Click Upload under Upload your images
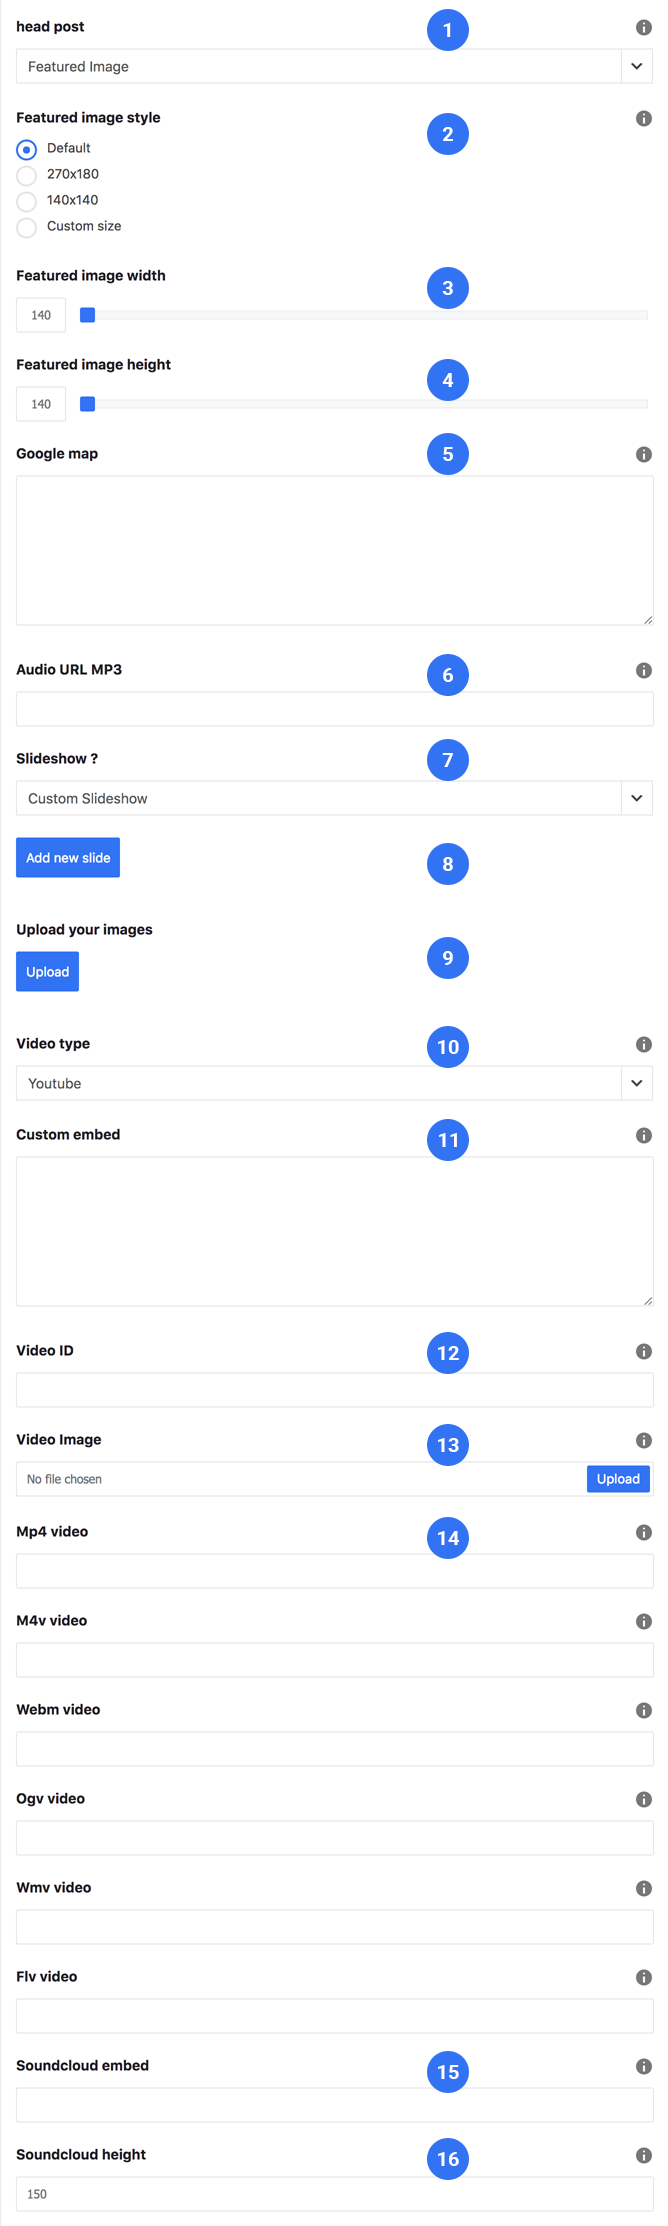The width and height of the screenshot is (668, 2226). (x=47, y=972)
